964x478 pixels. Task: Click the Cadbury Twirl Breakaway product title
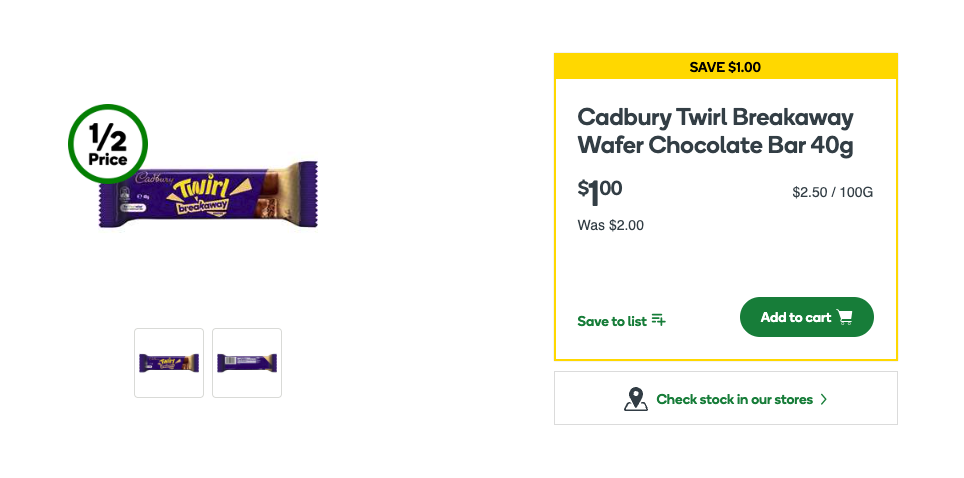tap(715, 131)
